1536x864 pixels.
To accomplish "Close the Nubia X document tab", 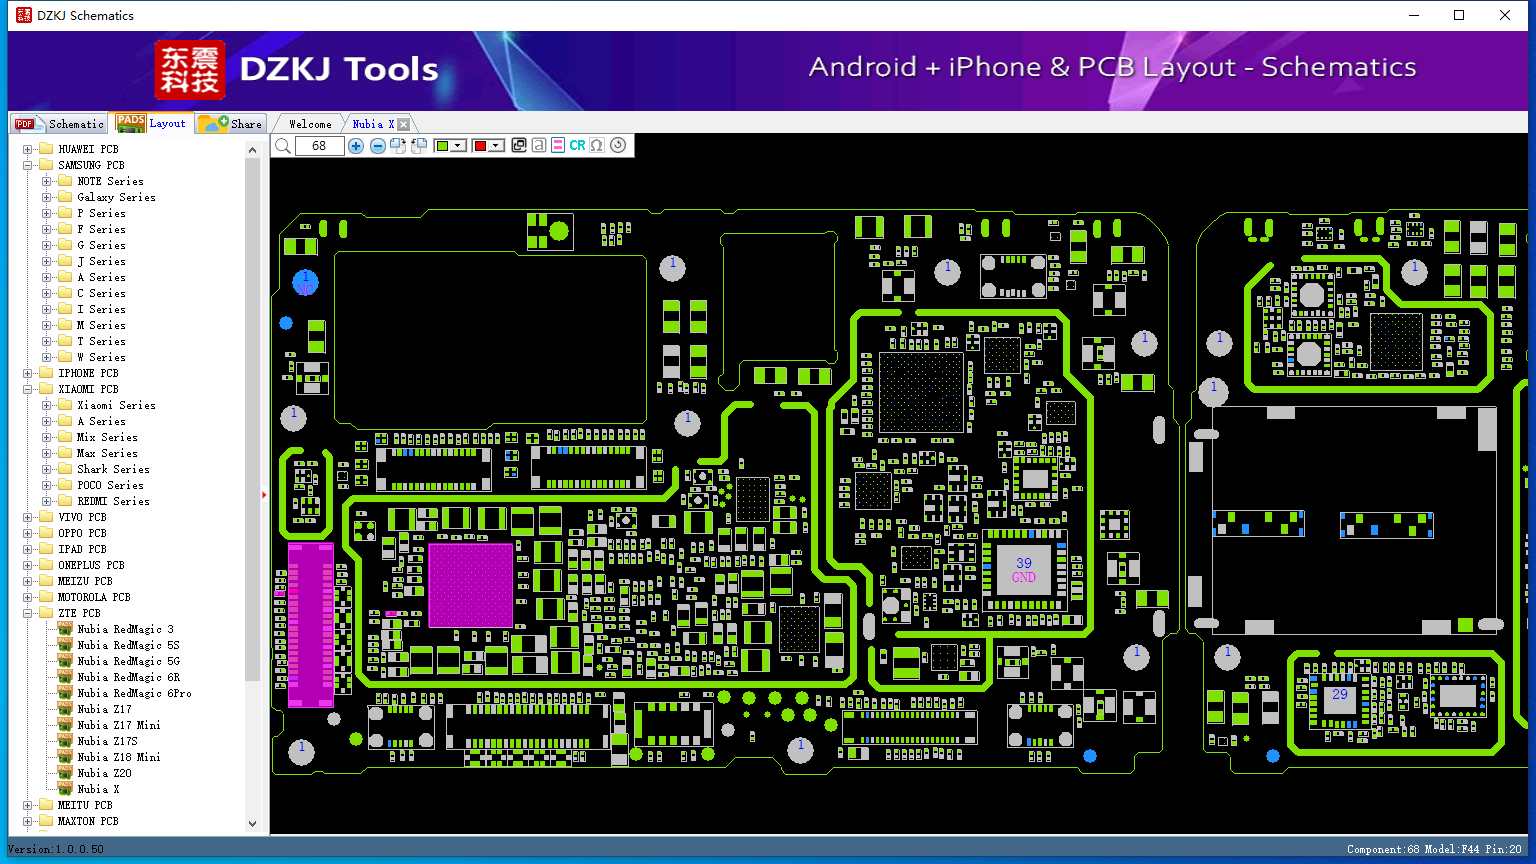I will (x=403, y=124).
